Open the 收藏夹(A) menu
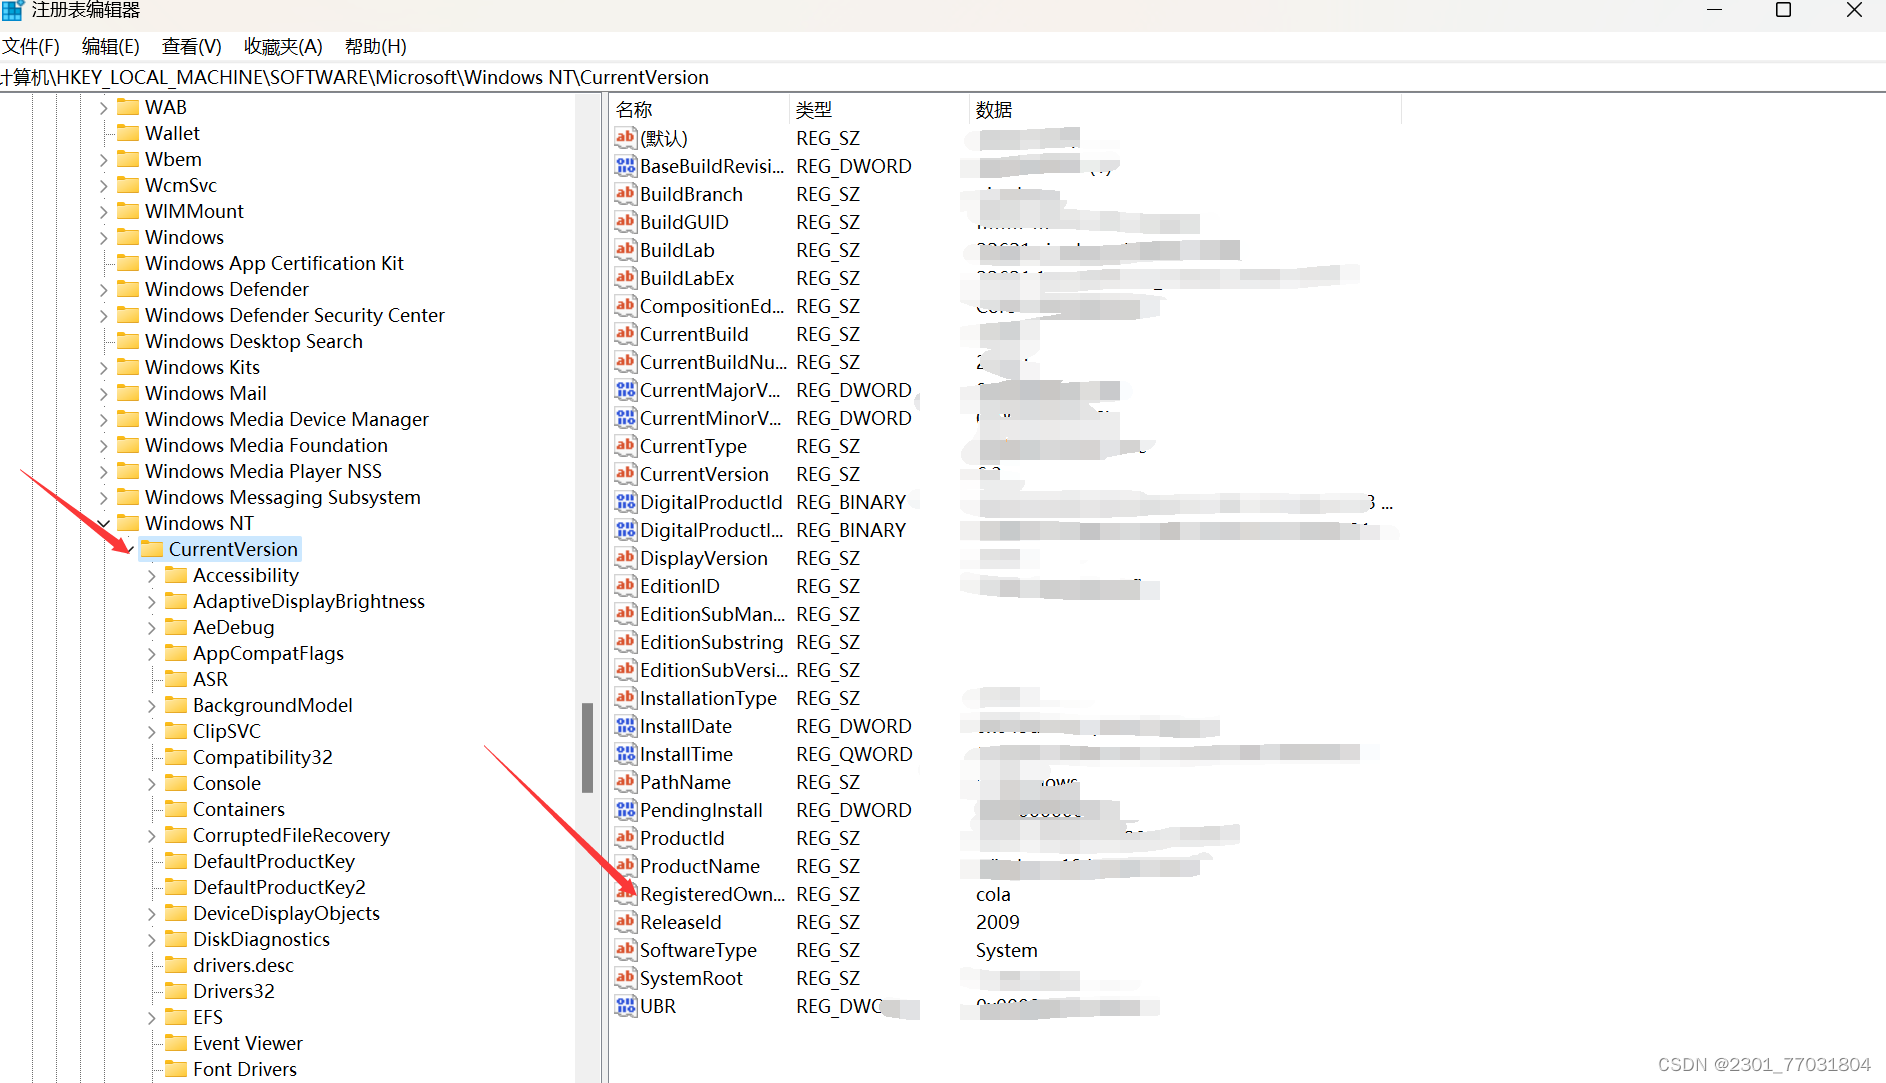1886x1083 pixels. coord(283,46)
